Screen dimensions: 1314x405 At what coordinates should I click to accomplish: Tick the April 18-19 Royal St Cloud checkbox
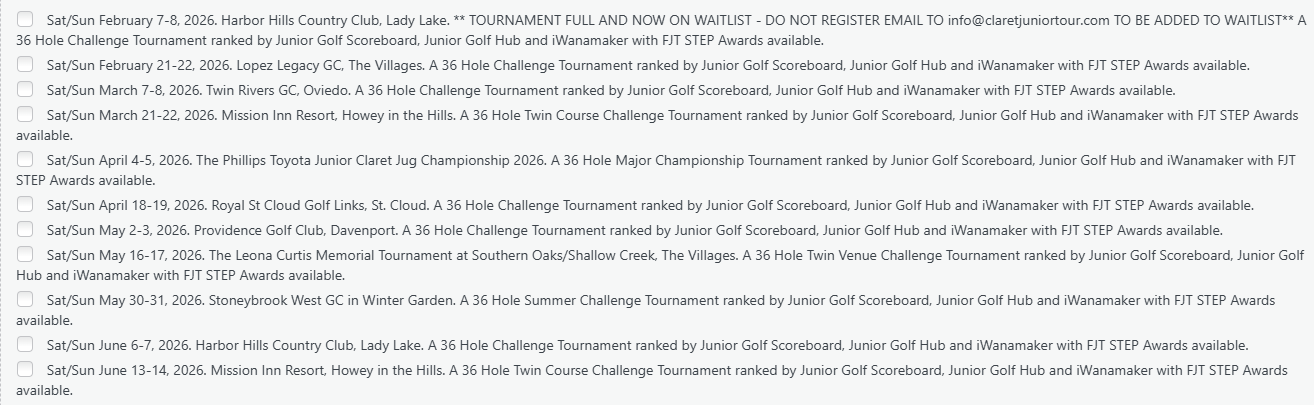[x=25, y=205]
